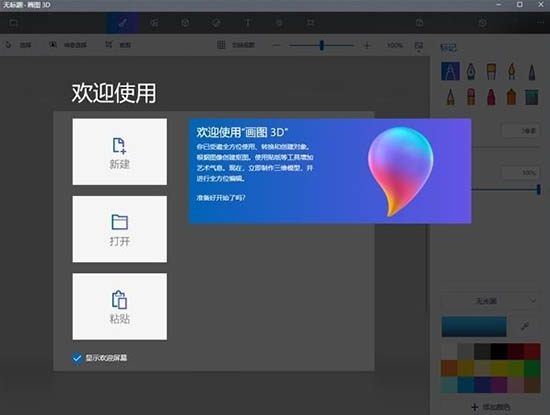Click the zoom out minus button
The image size is (550, 415).
point(276,45)
